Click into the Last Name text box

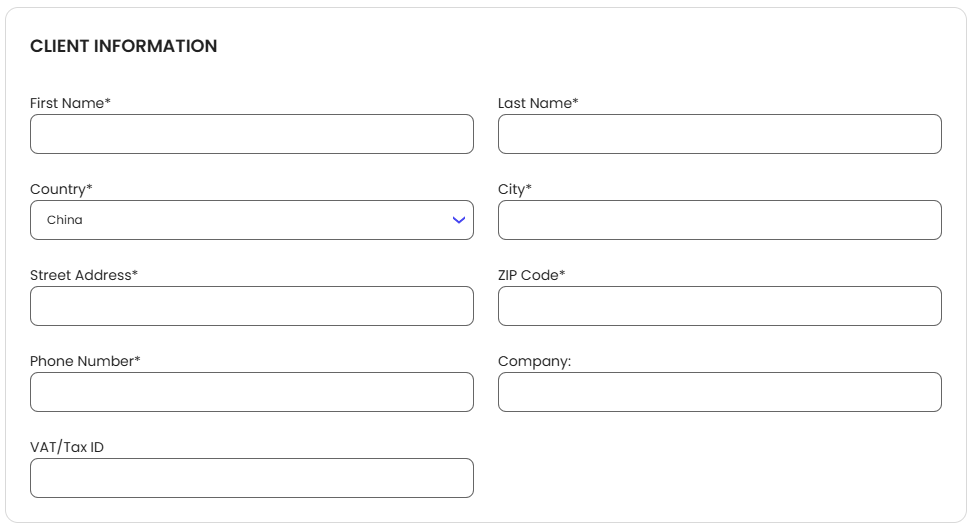click(720, 134)
